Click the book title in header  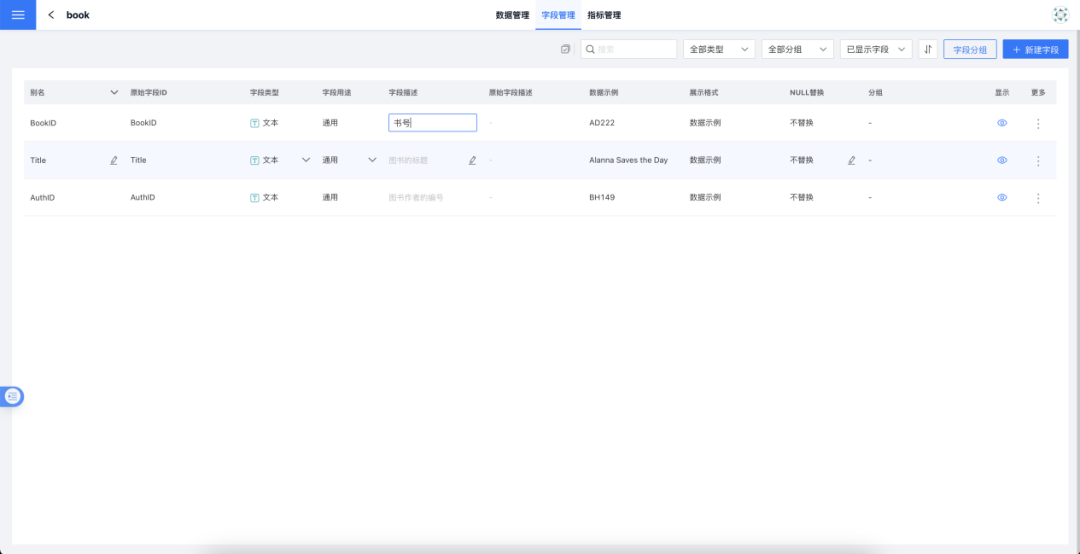(x=78, y=14)
